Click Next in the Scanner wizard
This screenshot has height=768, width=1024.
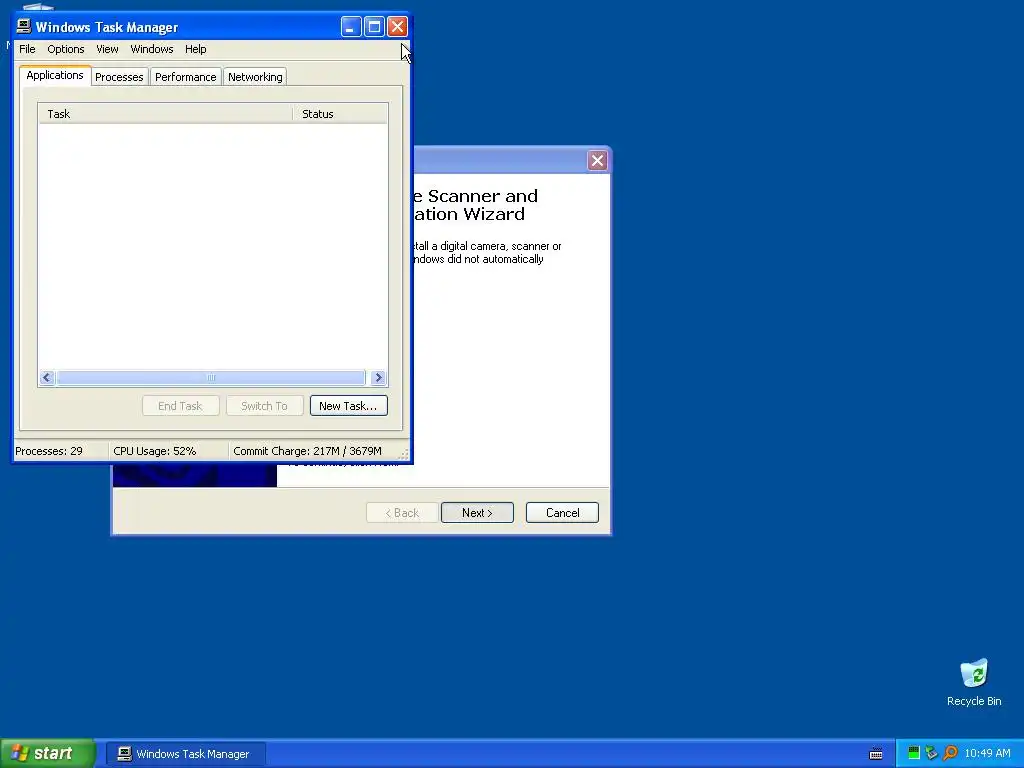point(477,513)
